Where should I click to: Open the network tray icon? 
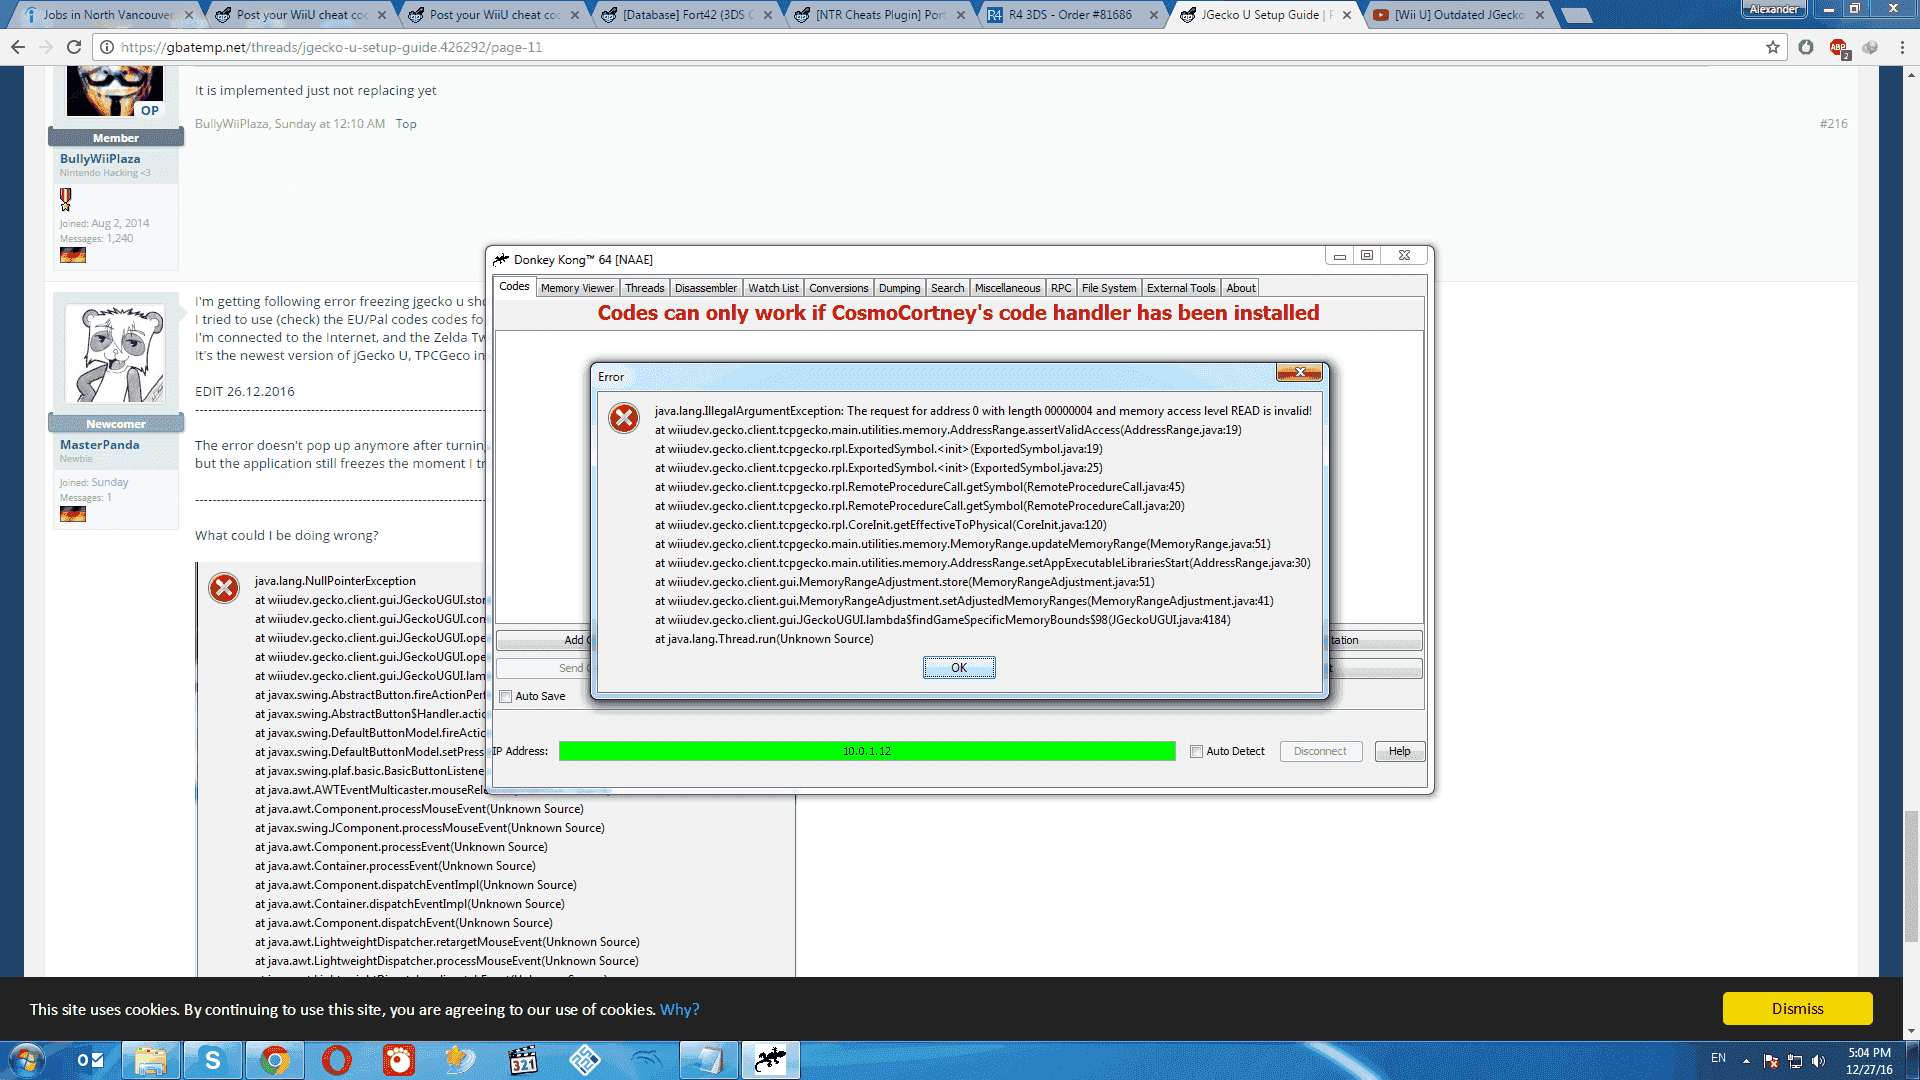1795,1060
